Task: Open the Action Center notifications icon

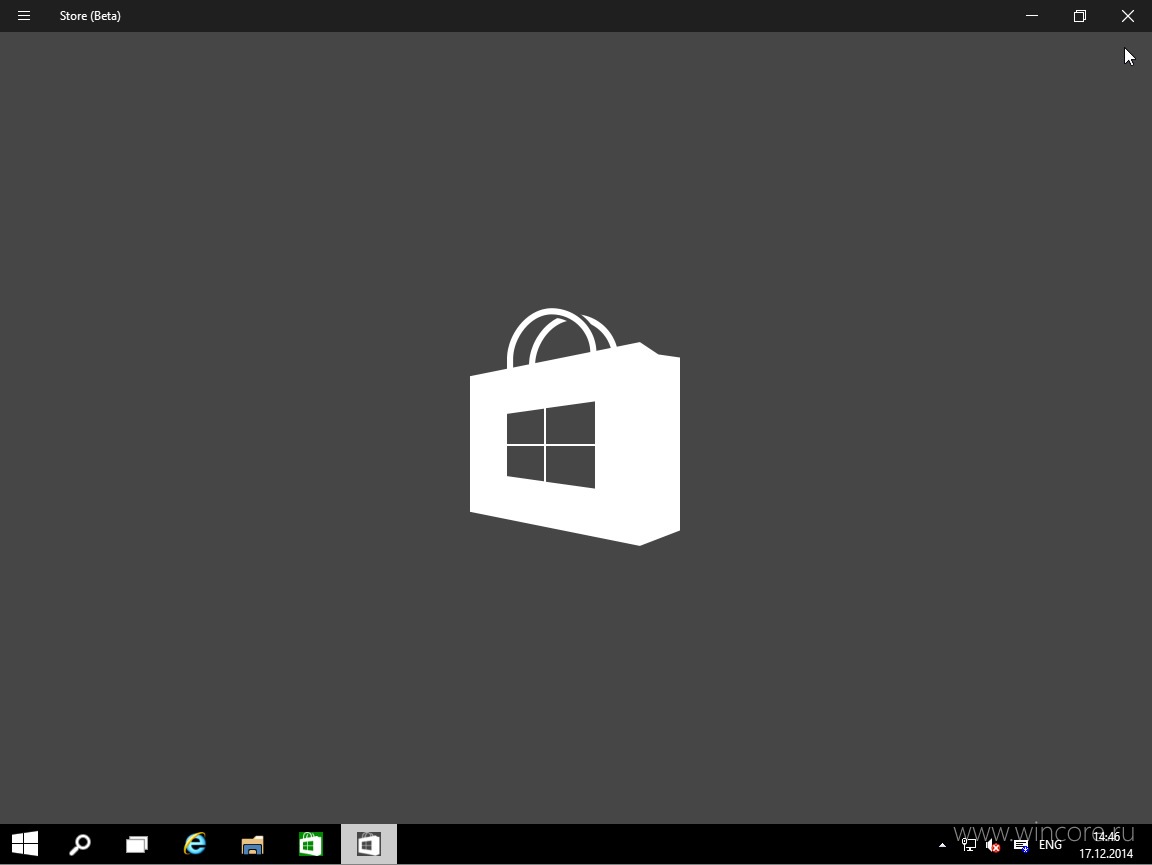Action: (x=1020, y=846)
